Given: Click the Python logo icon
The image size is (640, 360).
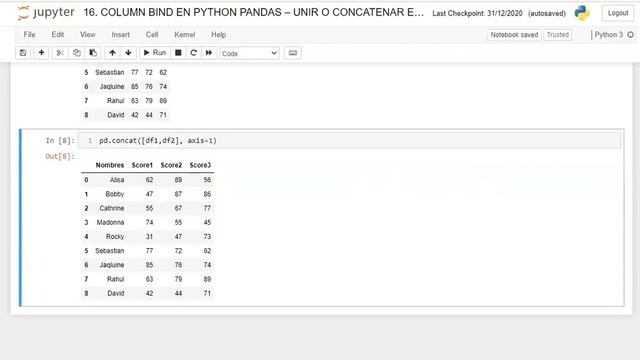Looking at the screenshot, I should click(x=582, y=13).
